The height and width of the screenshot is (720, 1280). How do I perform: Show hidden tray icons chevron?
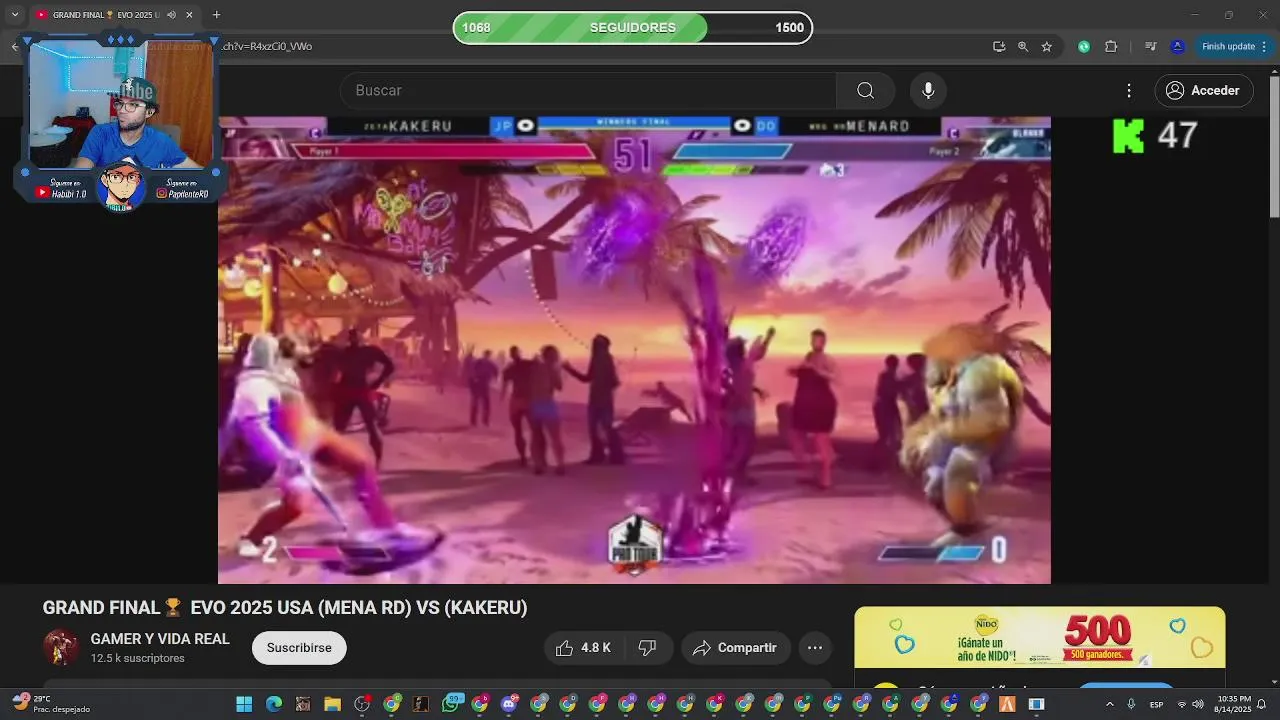click(x=1109, y=704)
